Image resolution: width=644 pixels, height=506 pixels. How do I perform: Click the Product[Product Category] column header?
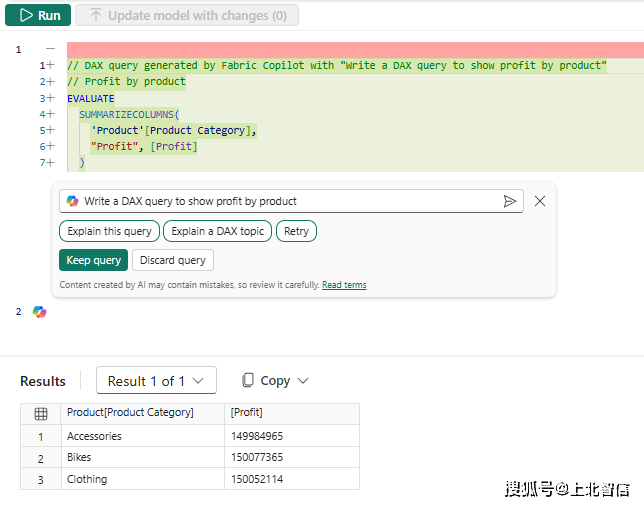coord(143,413)
